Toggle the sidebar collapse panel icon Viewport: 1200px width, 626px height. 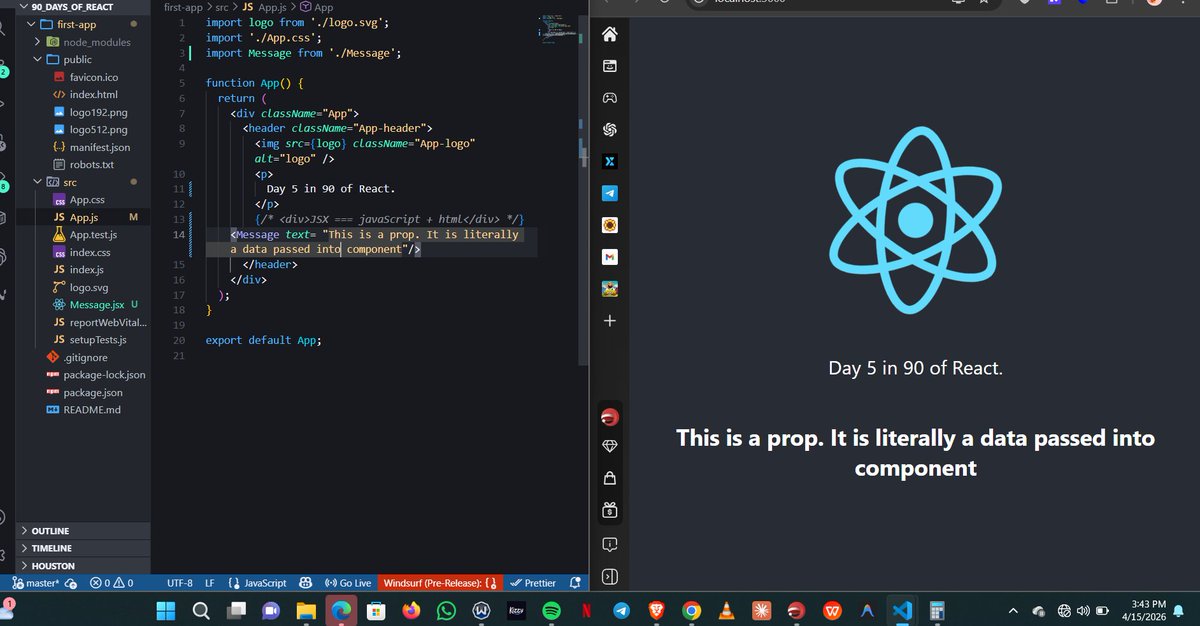pos(610,577)
